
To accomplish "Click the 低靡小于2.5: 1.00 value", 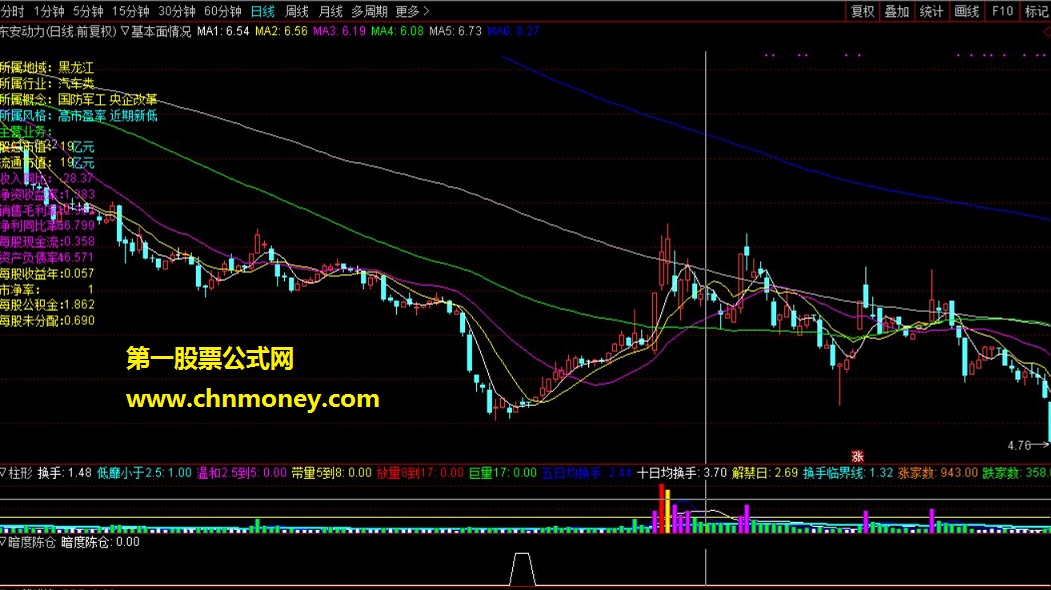I will click(x=144, y=473).
